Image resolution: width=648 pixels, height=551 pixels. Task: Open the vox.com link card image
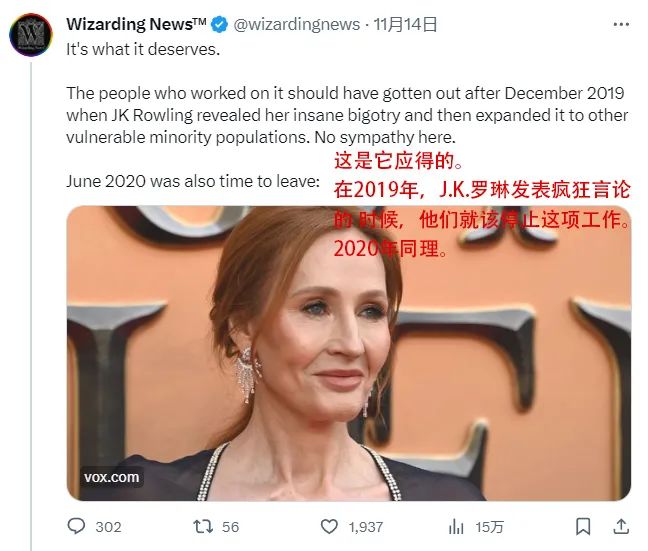[x=349, y=353]
